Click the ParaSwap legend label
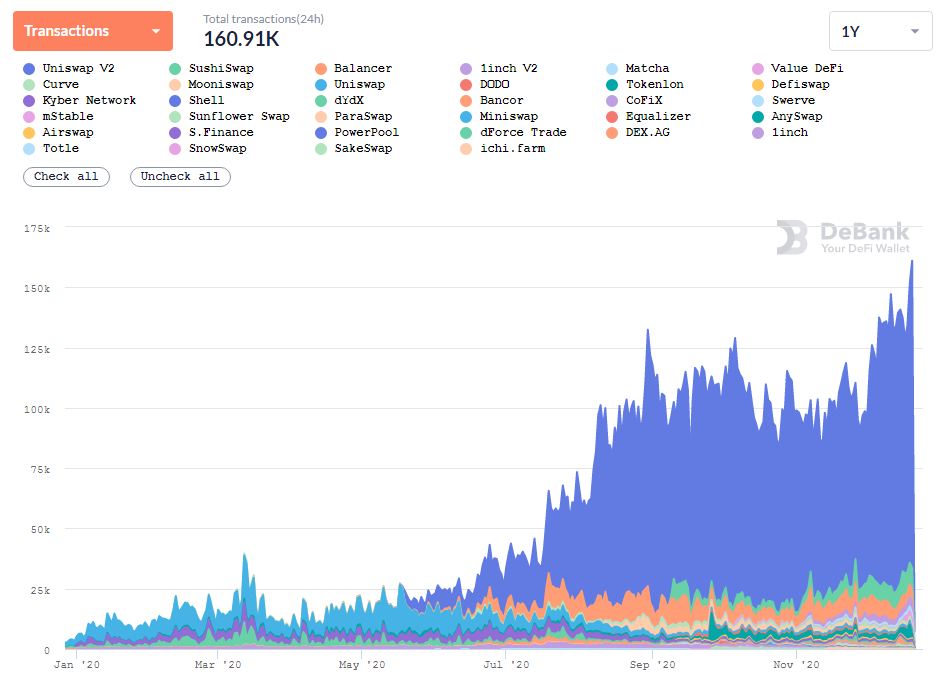Image resolution: width=941 pixels, height=693 pixels. (363, 116)
